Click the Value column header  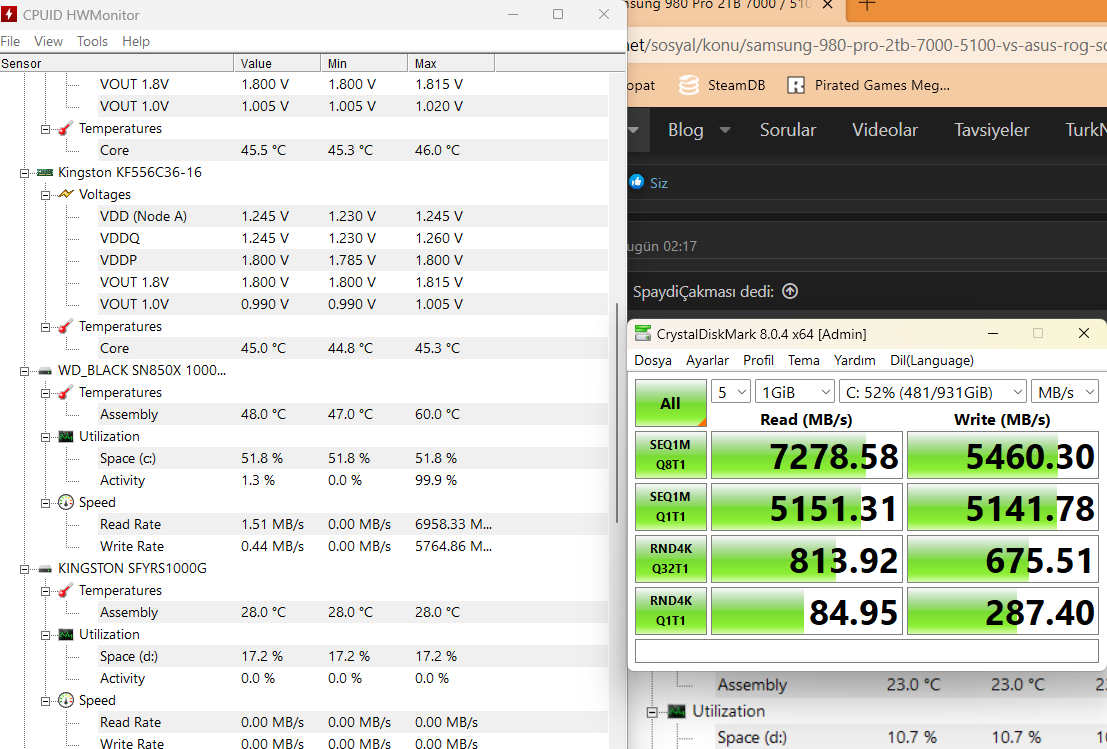click(277, 64)
